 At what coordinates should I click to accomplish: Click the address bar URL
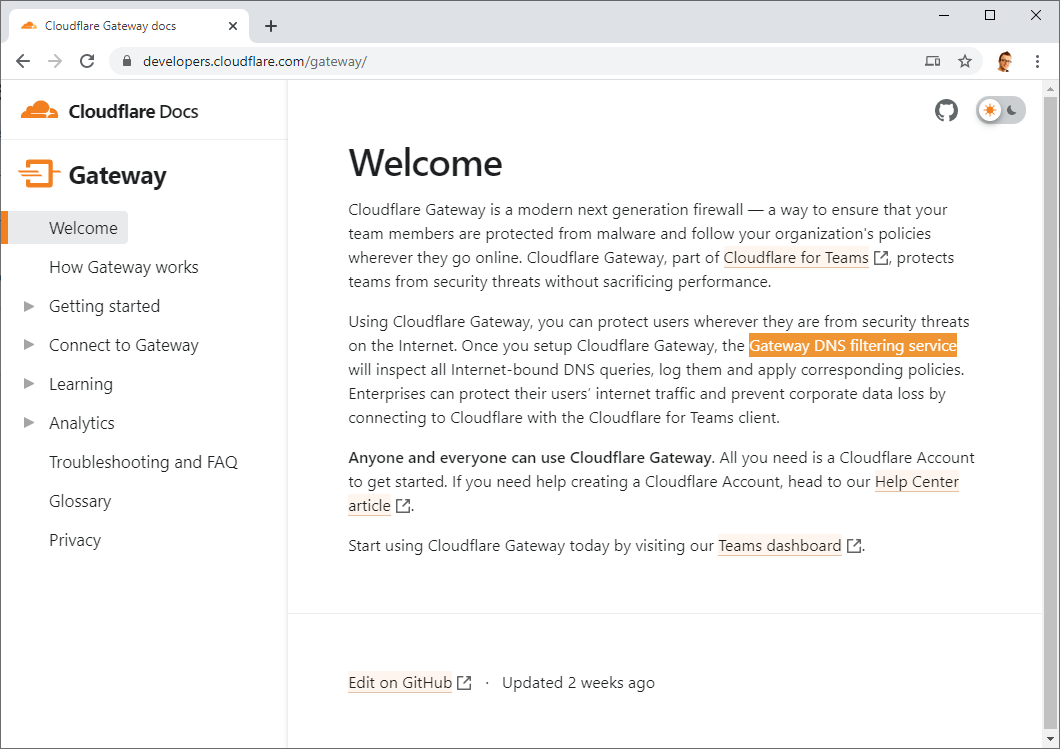click(255, 62)
